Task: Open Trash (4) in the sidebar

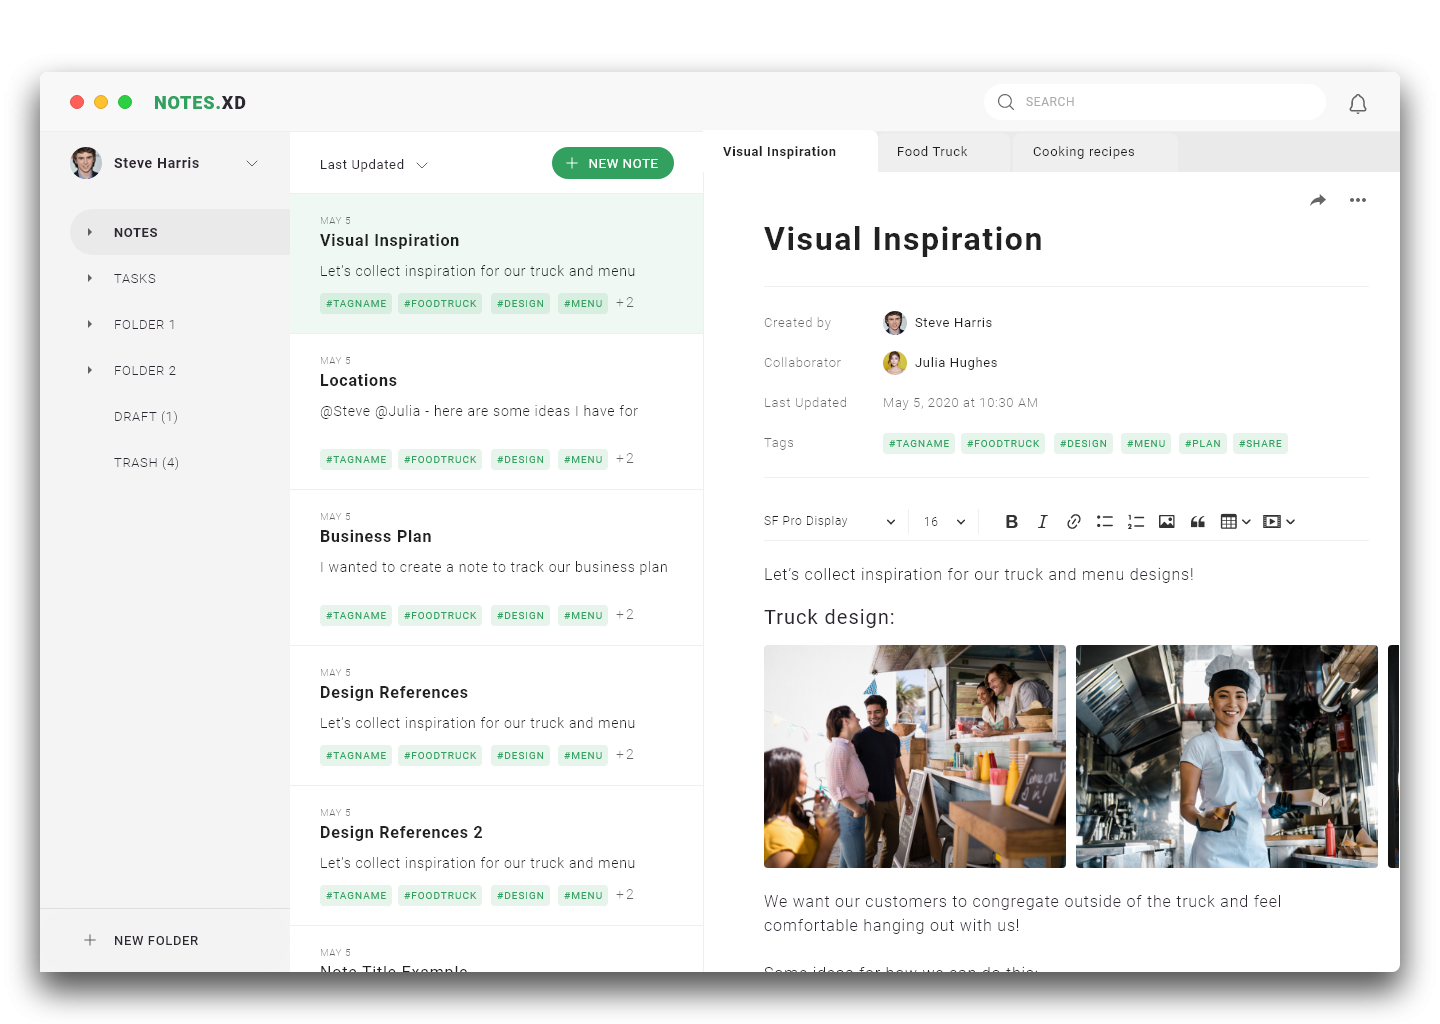Action: pos(146,462)
